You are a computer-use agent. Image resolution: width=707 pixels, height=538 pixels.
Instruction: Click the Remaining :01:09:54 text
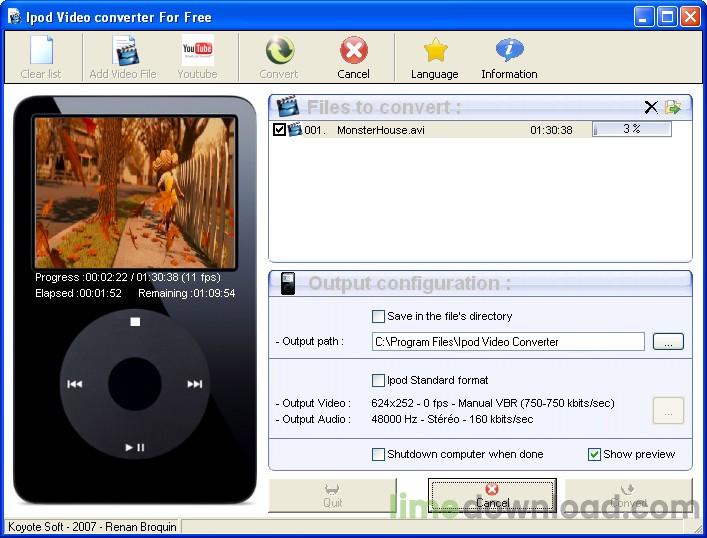tap(187, 293)
